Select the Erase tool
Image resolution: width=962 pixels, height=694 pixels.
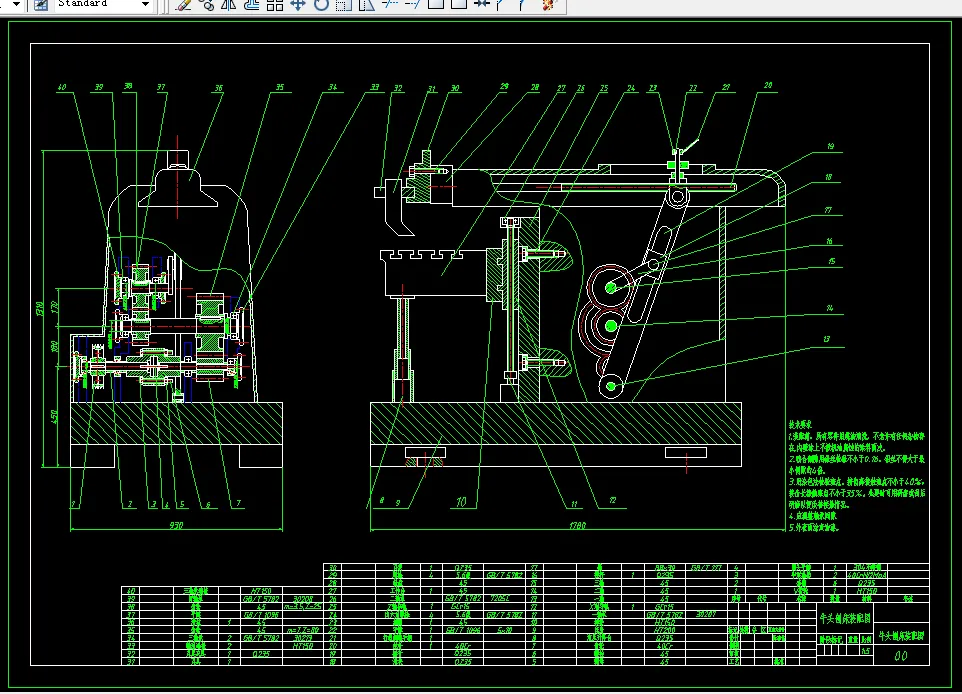tap(183, 5)
